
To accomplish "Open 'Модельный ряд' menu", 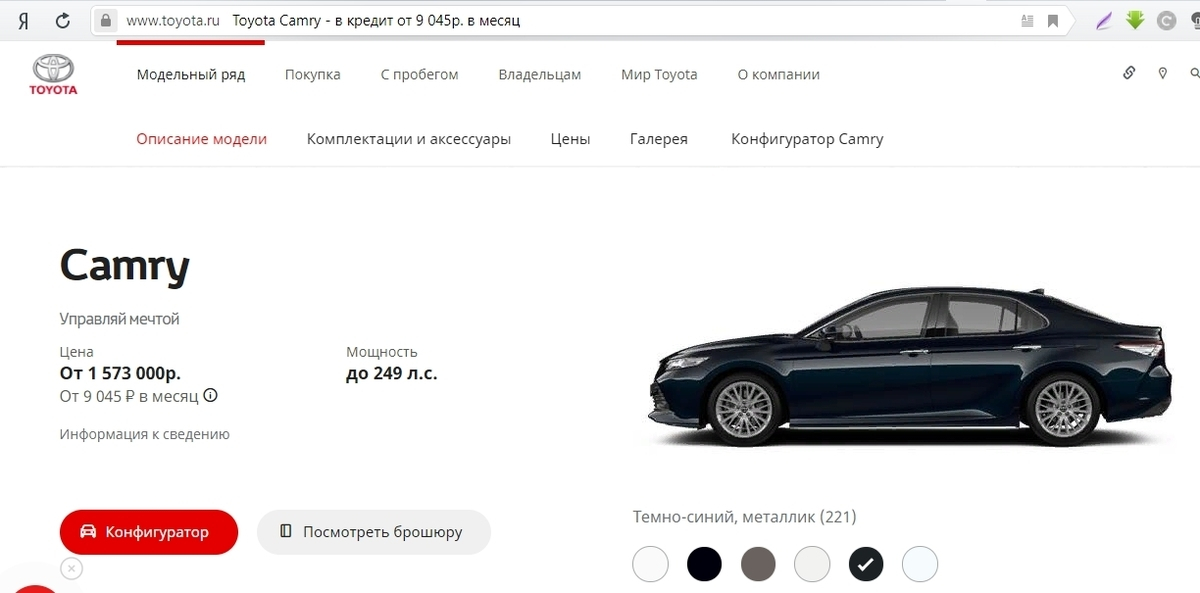I will (x=191, y=74).
